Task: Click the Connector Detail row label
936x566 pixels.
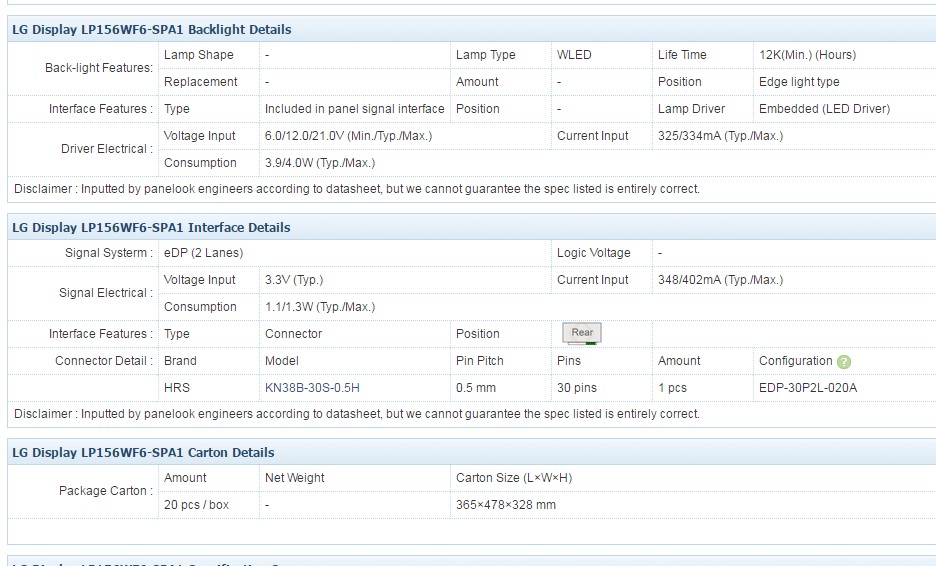Action: (x=104, y=361)
